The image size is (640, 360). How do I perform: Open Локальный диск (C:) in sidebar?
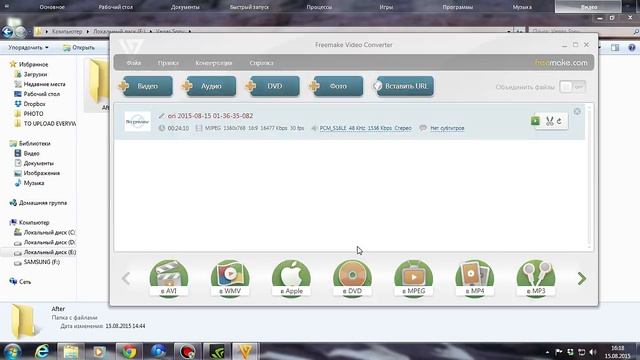click(45, 232)
